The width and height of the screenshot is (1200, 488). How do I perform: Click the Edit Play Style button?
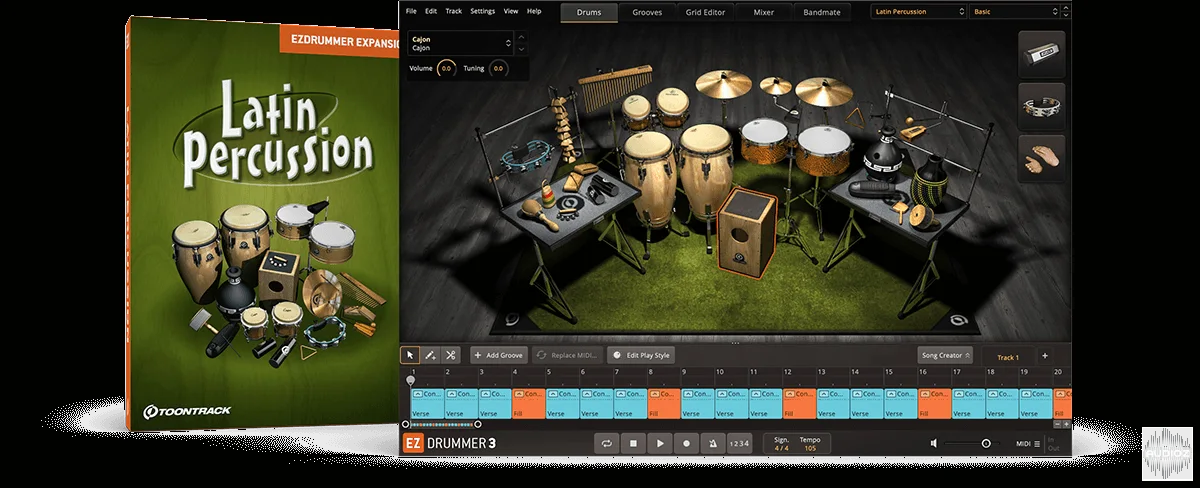pos(642,355)
